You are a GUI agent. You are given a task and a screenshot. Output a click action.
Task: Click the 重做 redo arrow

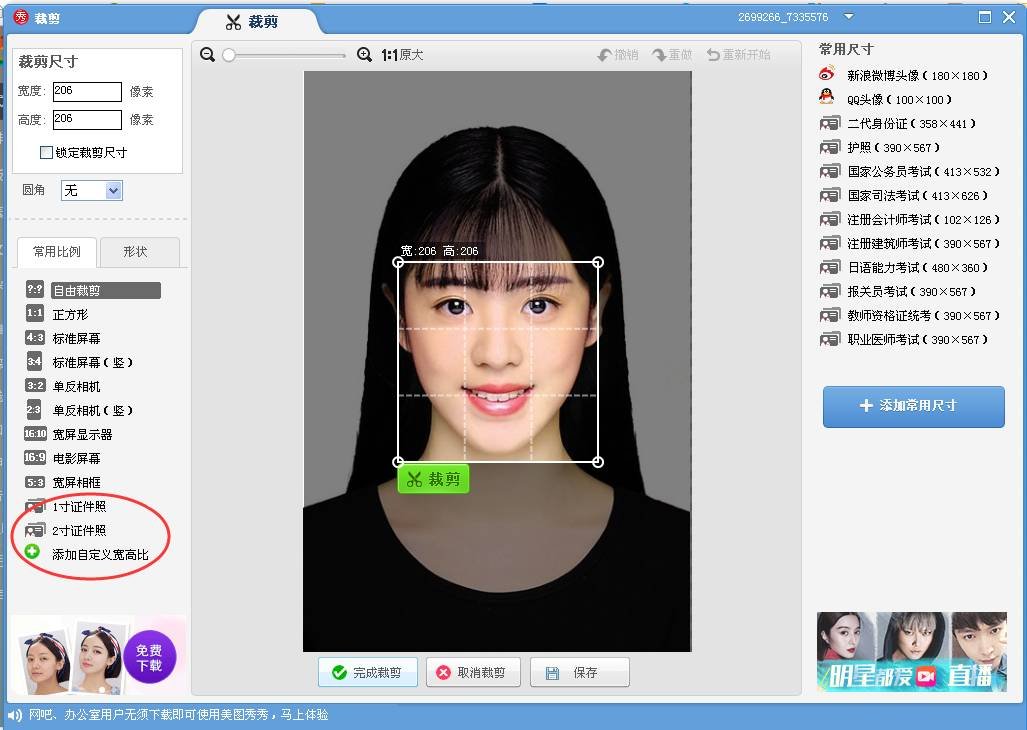pyautogui.click(x=659, y=55)
